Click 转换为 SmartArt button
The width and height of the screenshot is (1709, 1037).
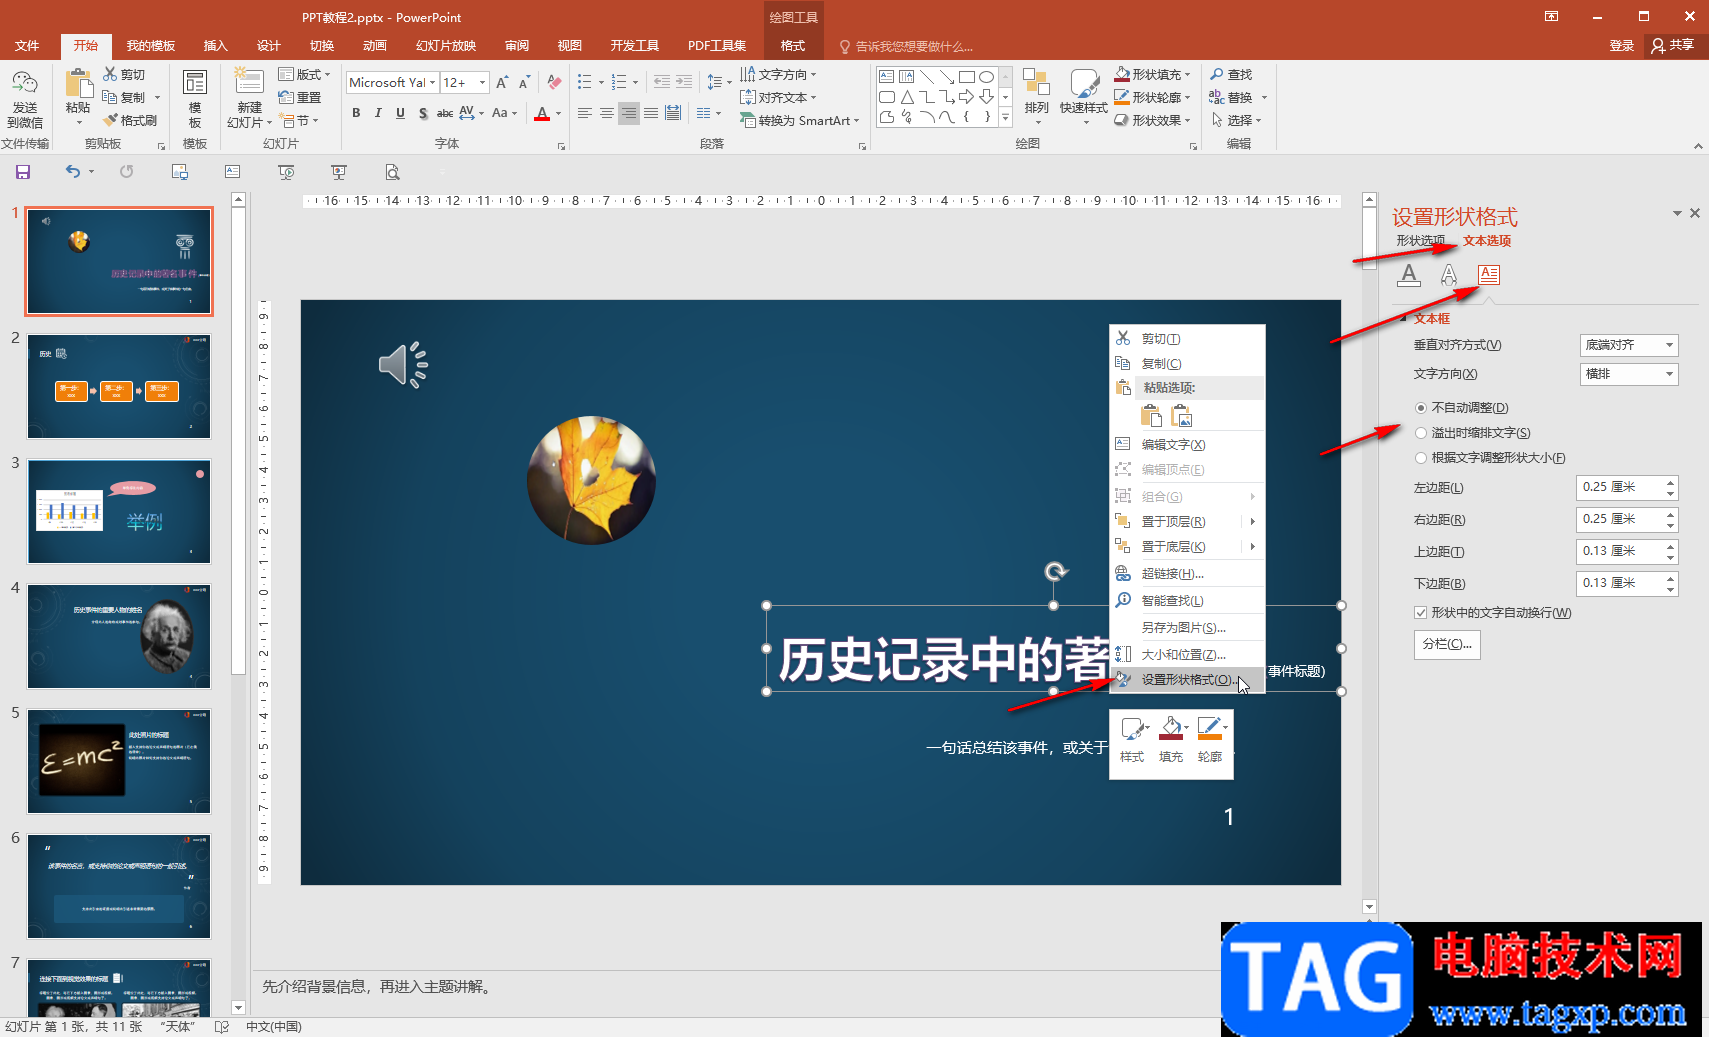point(799,121)
